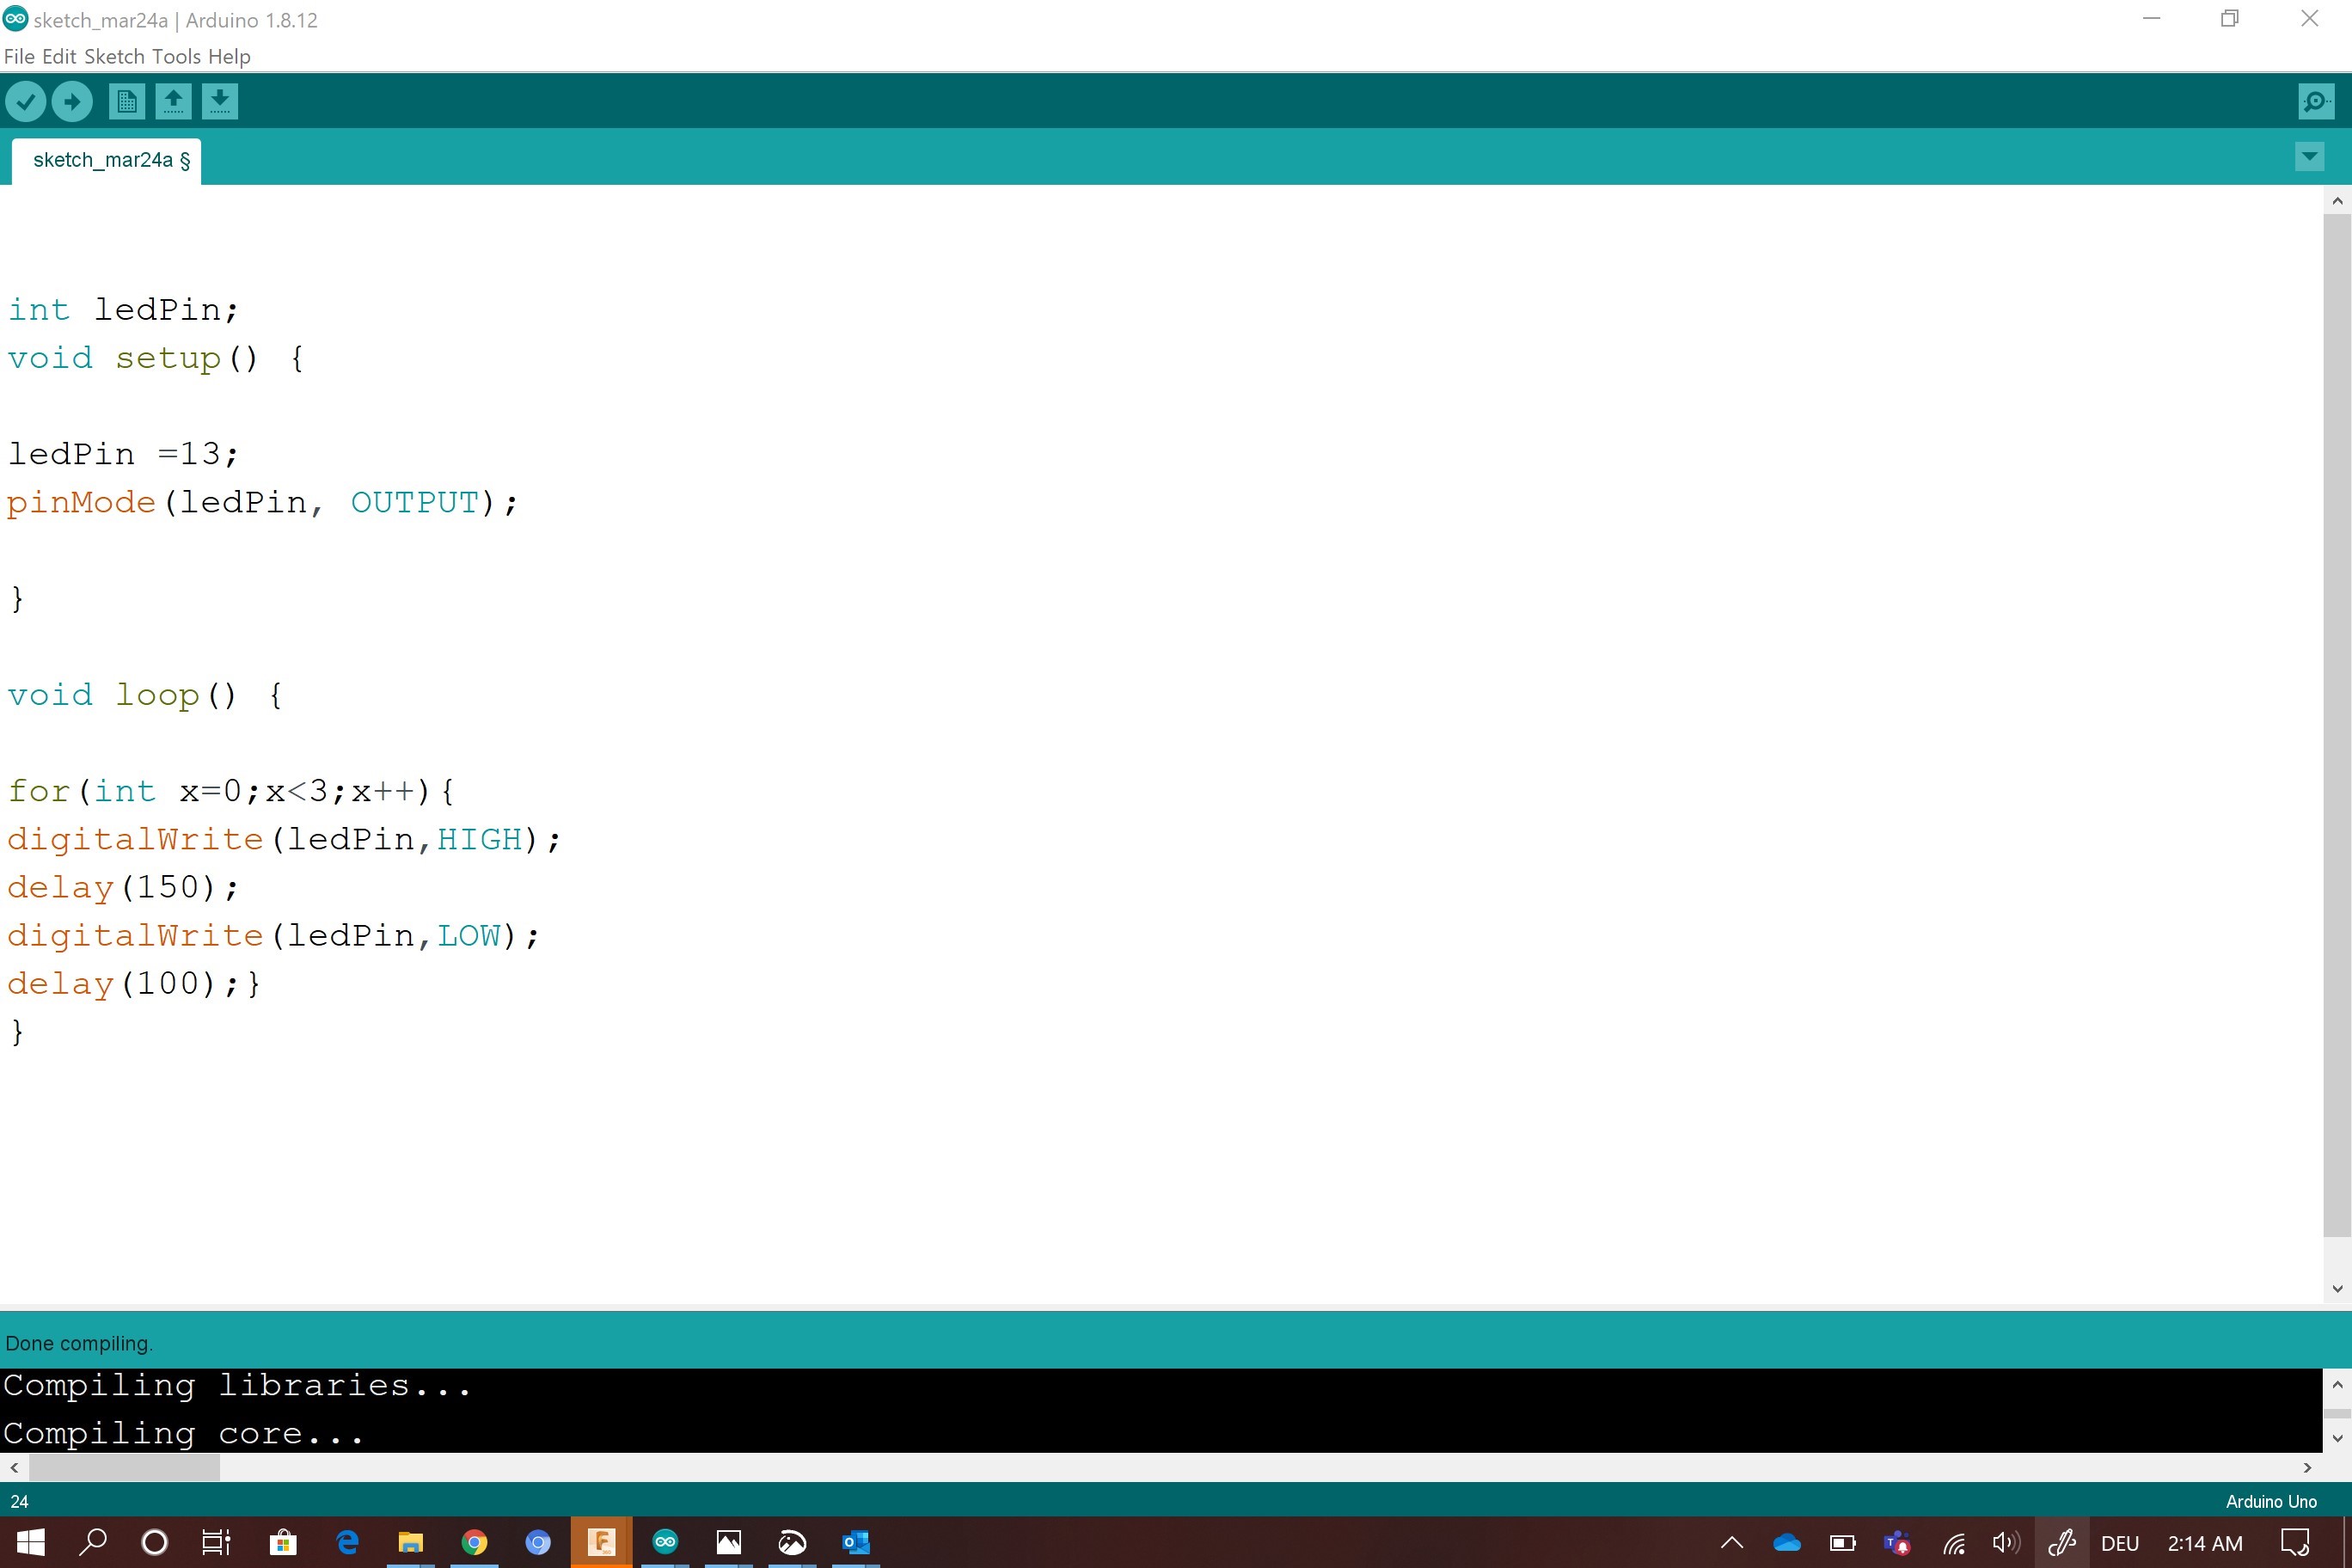The image size is (2352, 1568).
Task: Click the DEU language indicator
Action: pyautogui.click(x=2119, y=1543)
